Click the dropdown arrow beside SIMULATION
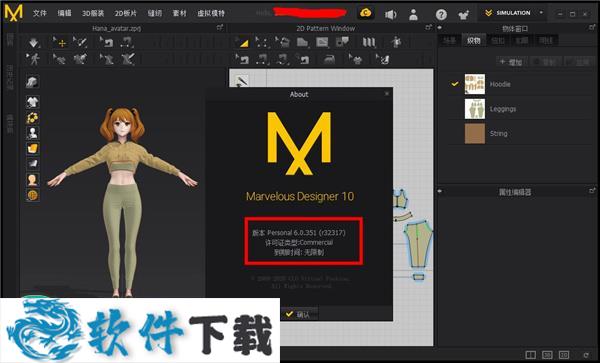The height and width of the screenshot is (363, 600). 541,13
